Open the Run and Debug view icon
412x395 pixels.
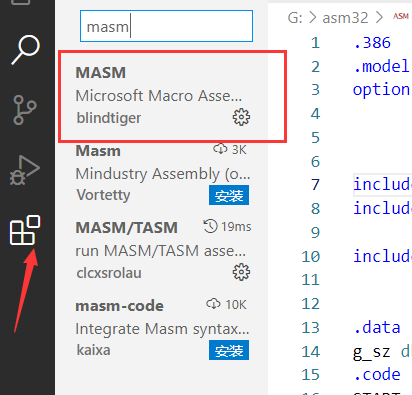point(24,170)
